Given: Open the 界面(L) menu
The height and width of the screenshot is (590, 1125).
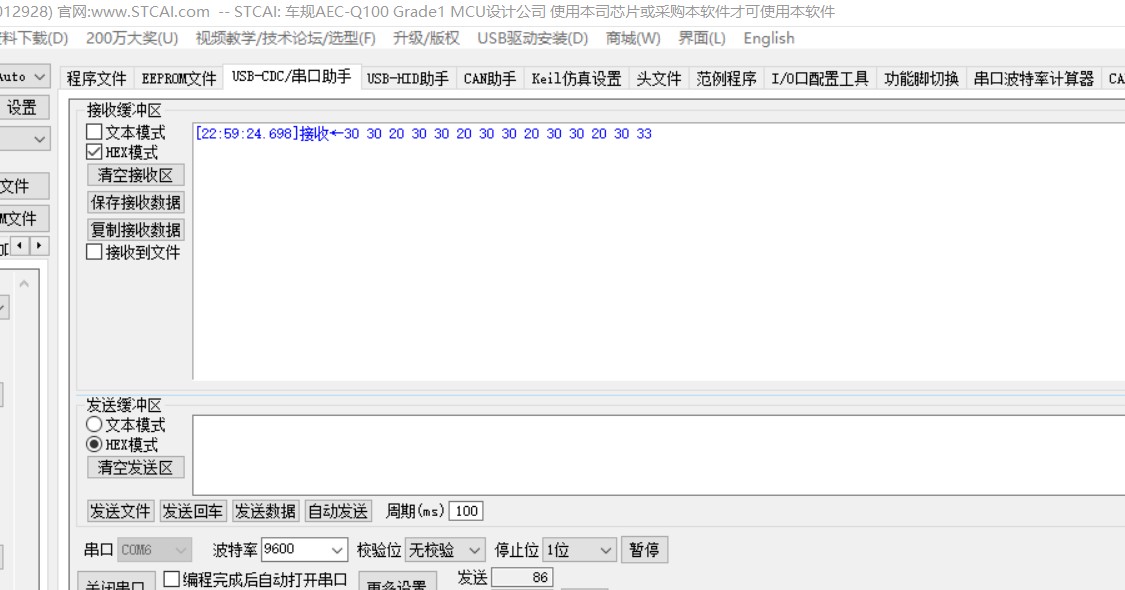Looking at the screenshot, I should [x=702, y=38].
